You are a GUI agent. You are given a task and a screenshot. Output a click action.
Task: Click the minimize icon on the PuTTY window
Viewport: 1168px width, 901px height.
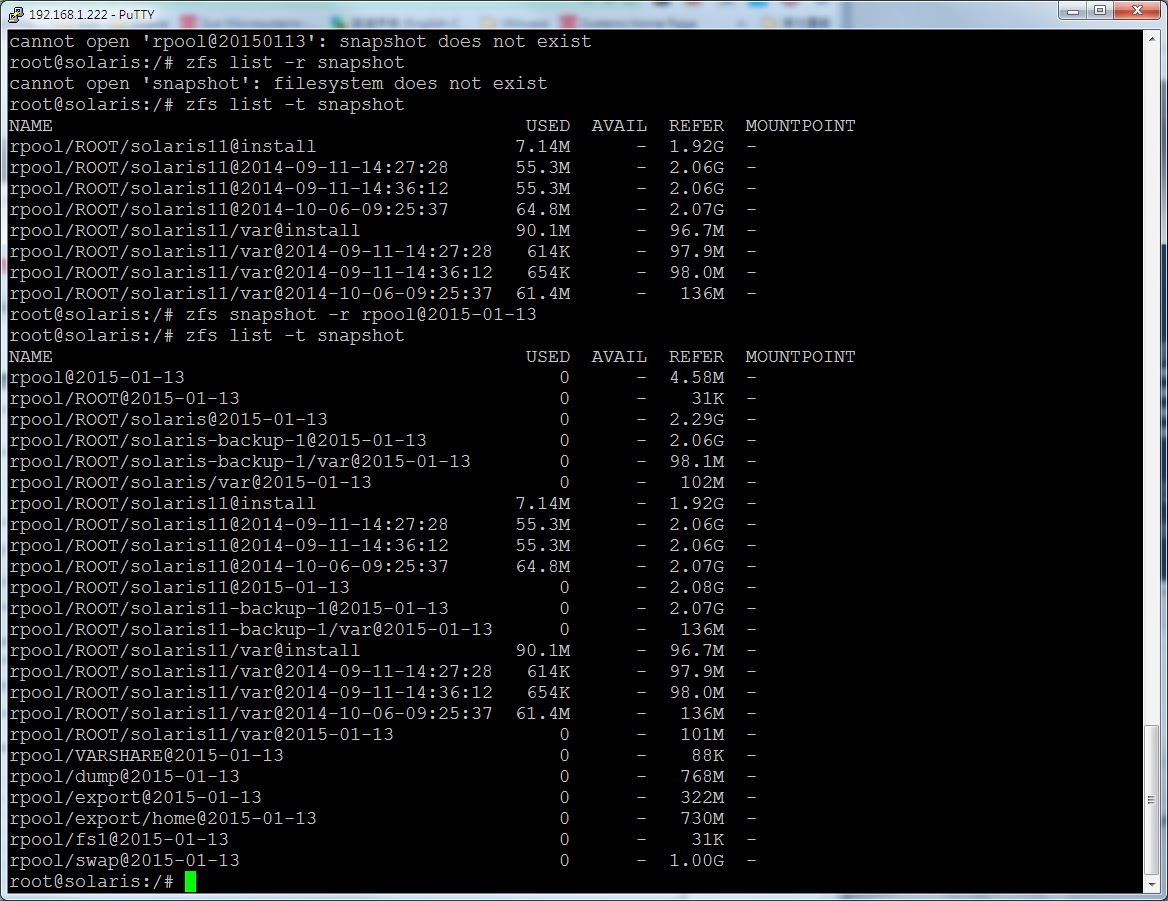tap(1072, 10)
